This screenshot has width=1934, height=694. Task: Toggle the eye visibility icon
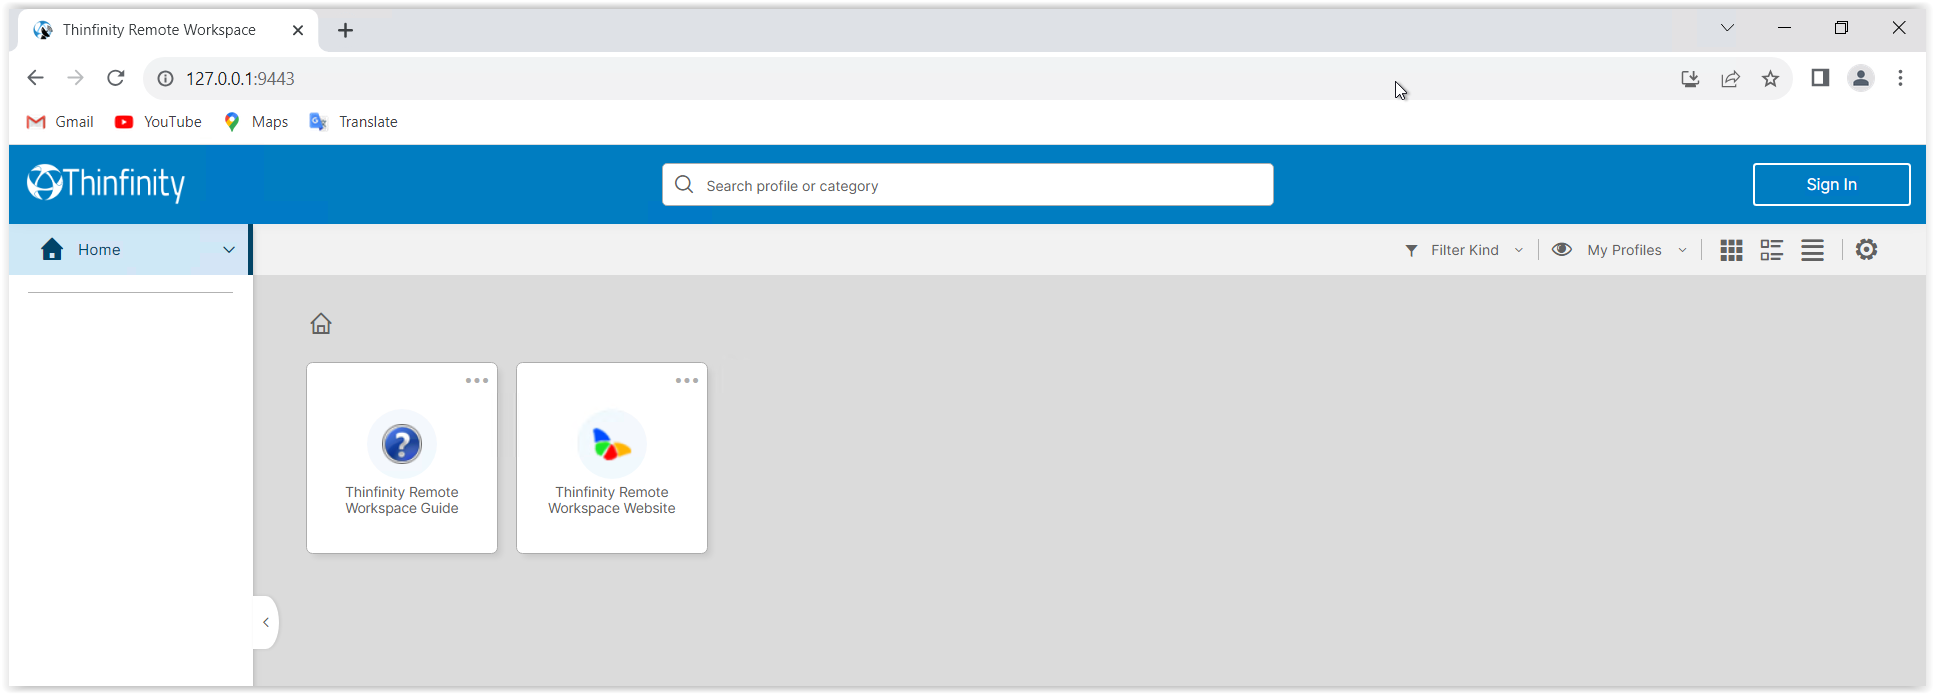(x=1562, y=249)
